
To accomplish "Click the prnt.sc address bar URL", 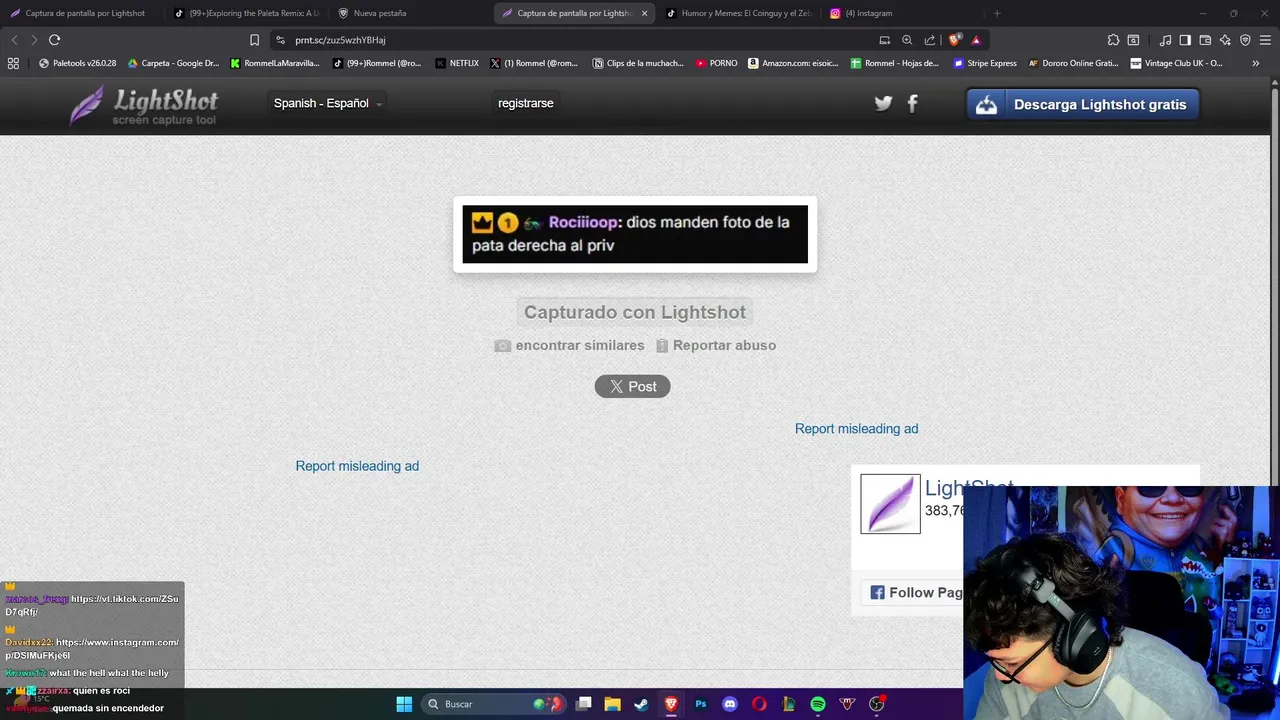I will (340, 40).
